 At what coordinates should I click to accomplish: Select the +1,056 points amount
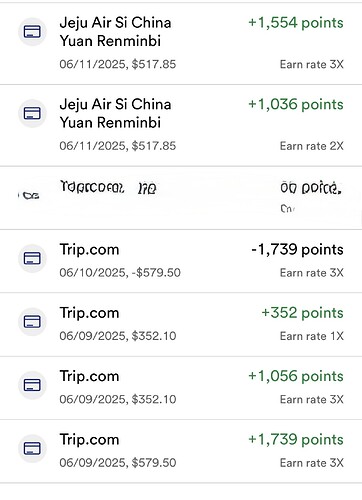[x=296, y=376]
